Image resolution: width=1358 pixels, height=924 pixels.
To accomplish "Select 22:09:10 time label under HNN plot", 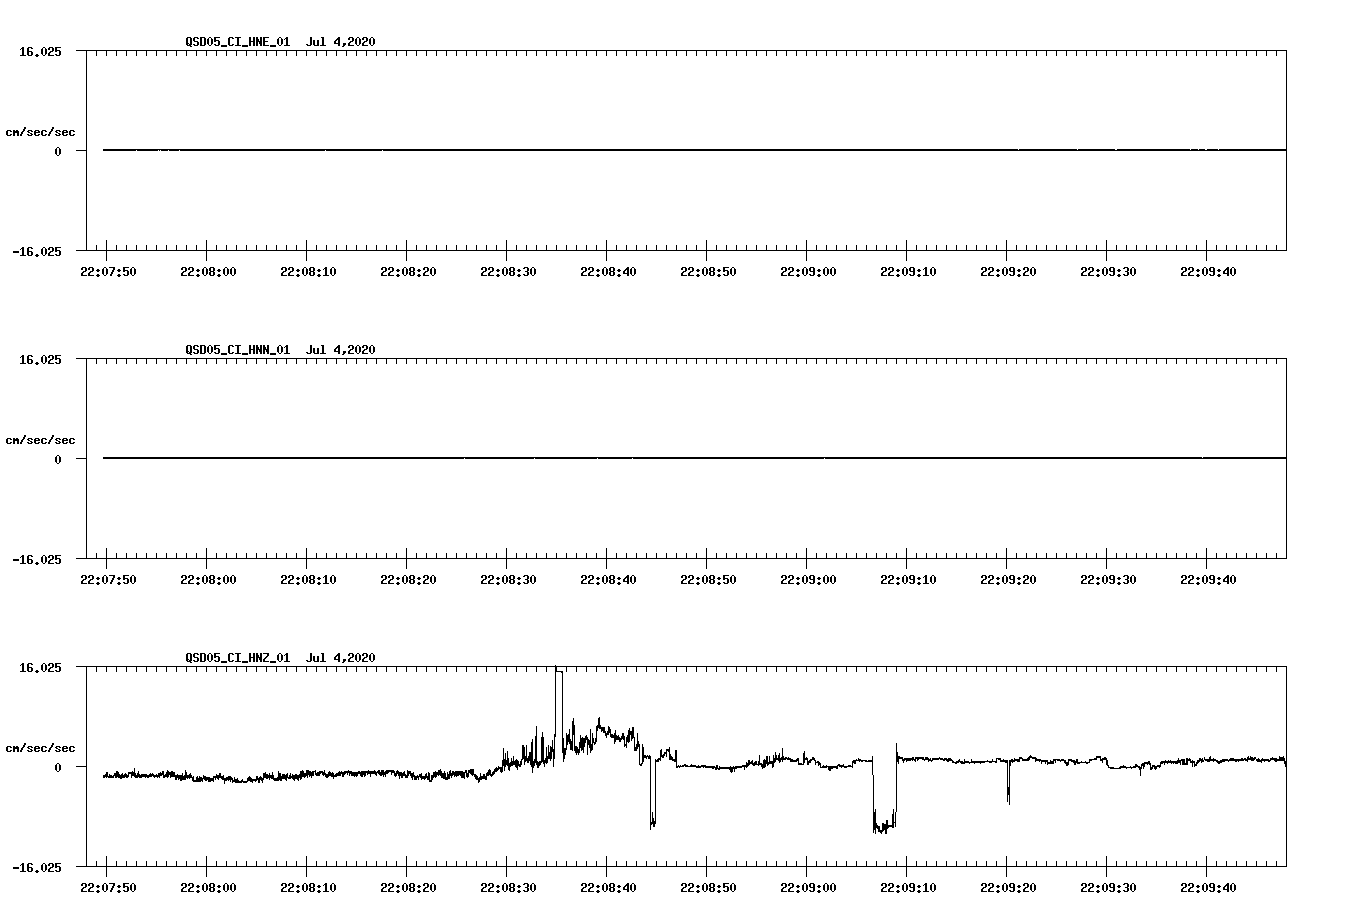I will 908,579.
